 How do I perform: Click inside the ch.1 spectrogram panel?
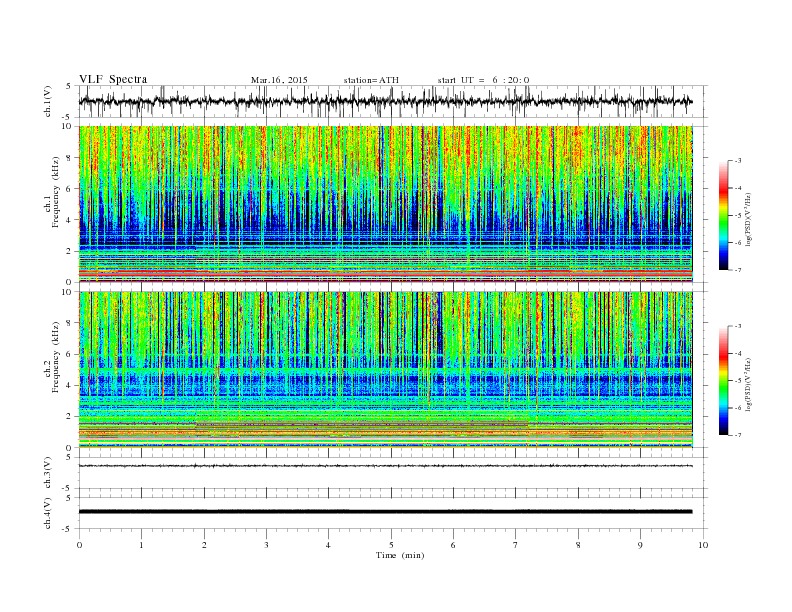pyautogui.click(x=385, y=204)
